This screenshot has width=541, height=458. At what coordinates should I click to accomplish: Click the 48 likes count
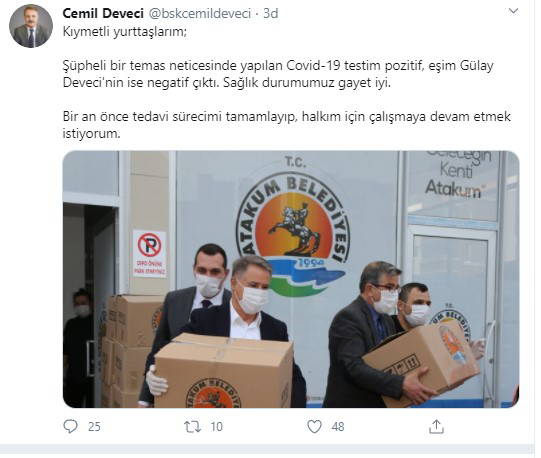[x=338, y=427]
